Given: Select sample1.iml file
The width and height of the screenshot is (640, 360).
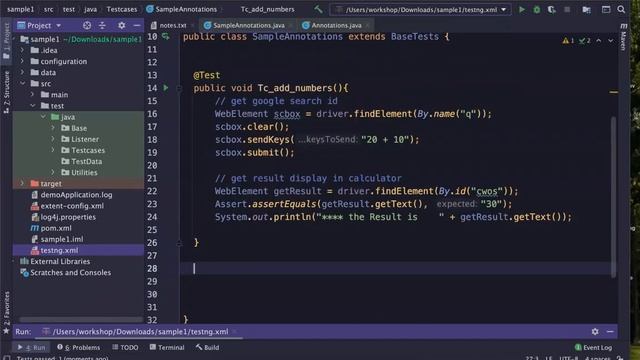Looking at the screenshot, I should (62, 239).
